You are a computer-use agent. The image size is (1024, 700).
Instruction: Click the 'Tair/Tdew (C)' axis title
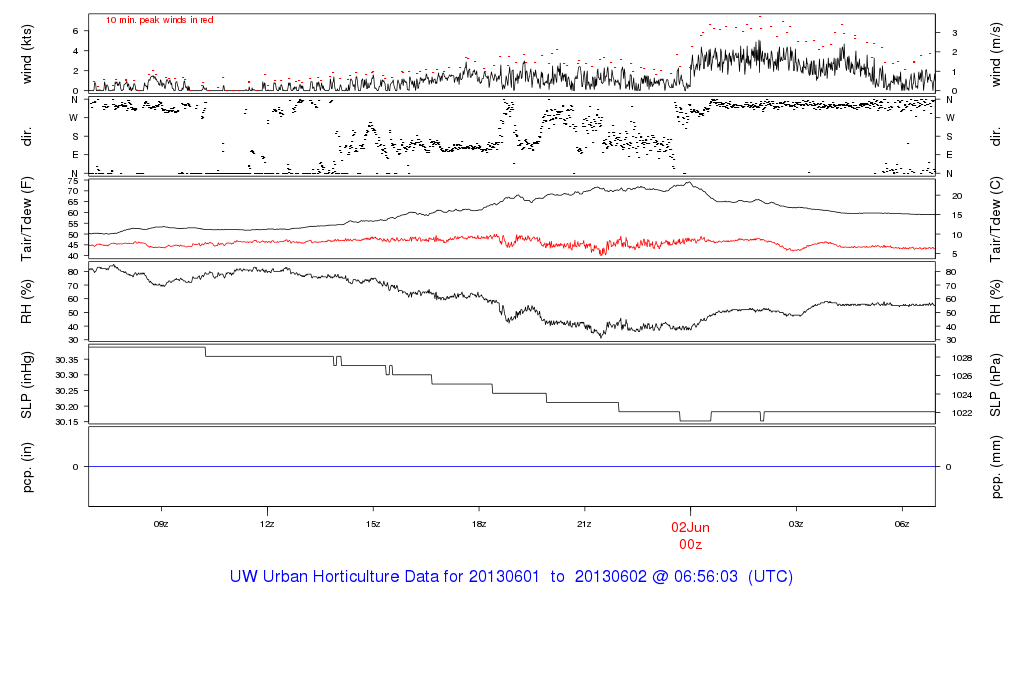[995, 219]
